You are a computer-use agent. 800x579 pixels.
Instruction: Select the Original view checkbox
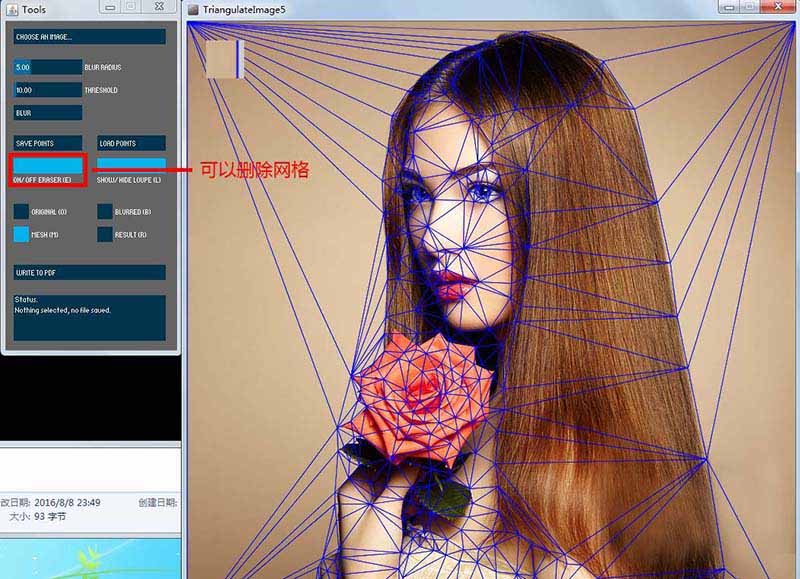(x=21, y=211)
